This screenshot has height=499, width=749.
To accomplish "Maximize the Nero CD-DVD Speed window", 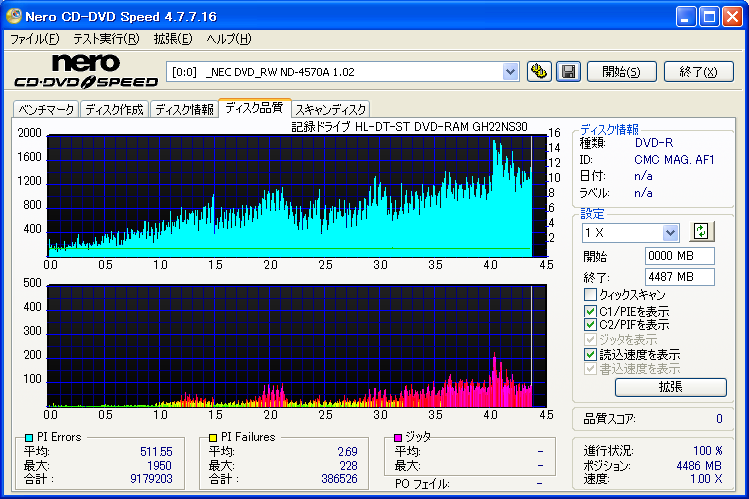I will (x=709, y=17).
